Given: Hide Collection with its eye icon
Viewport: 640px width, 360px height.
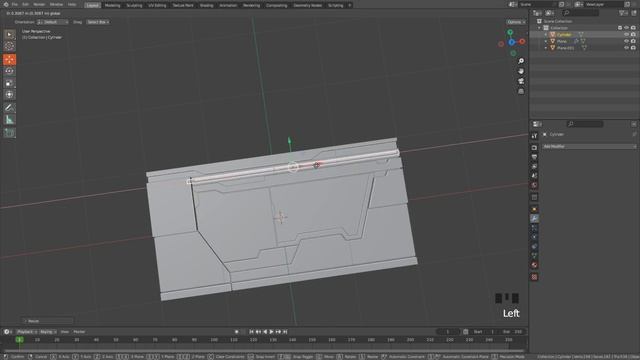Looking at the screenshot, I should click(626, 28).
